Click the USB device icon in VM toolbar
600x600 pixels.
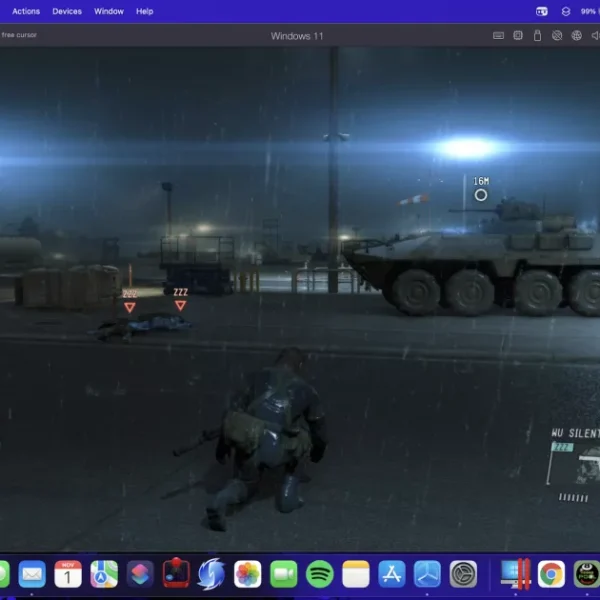coord(537,36)
